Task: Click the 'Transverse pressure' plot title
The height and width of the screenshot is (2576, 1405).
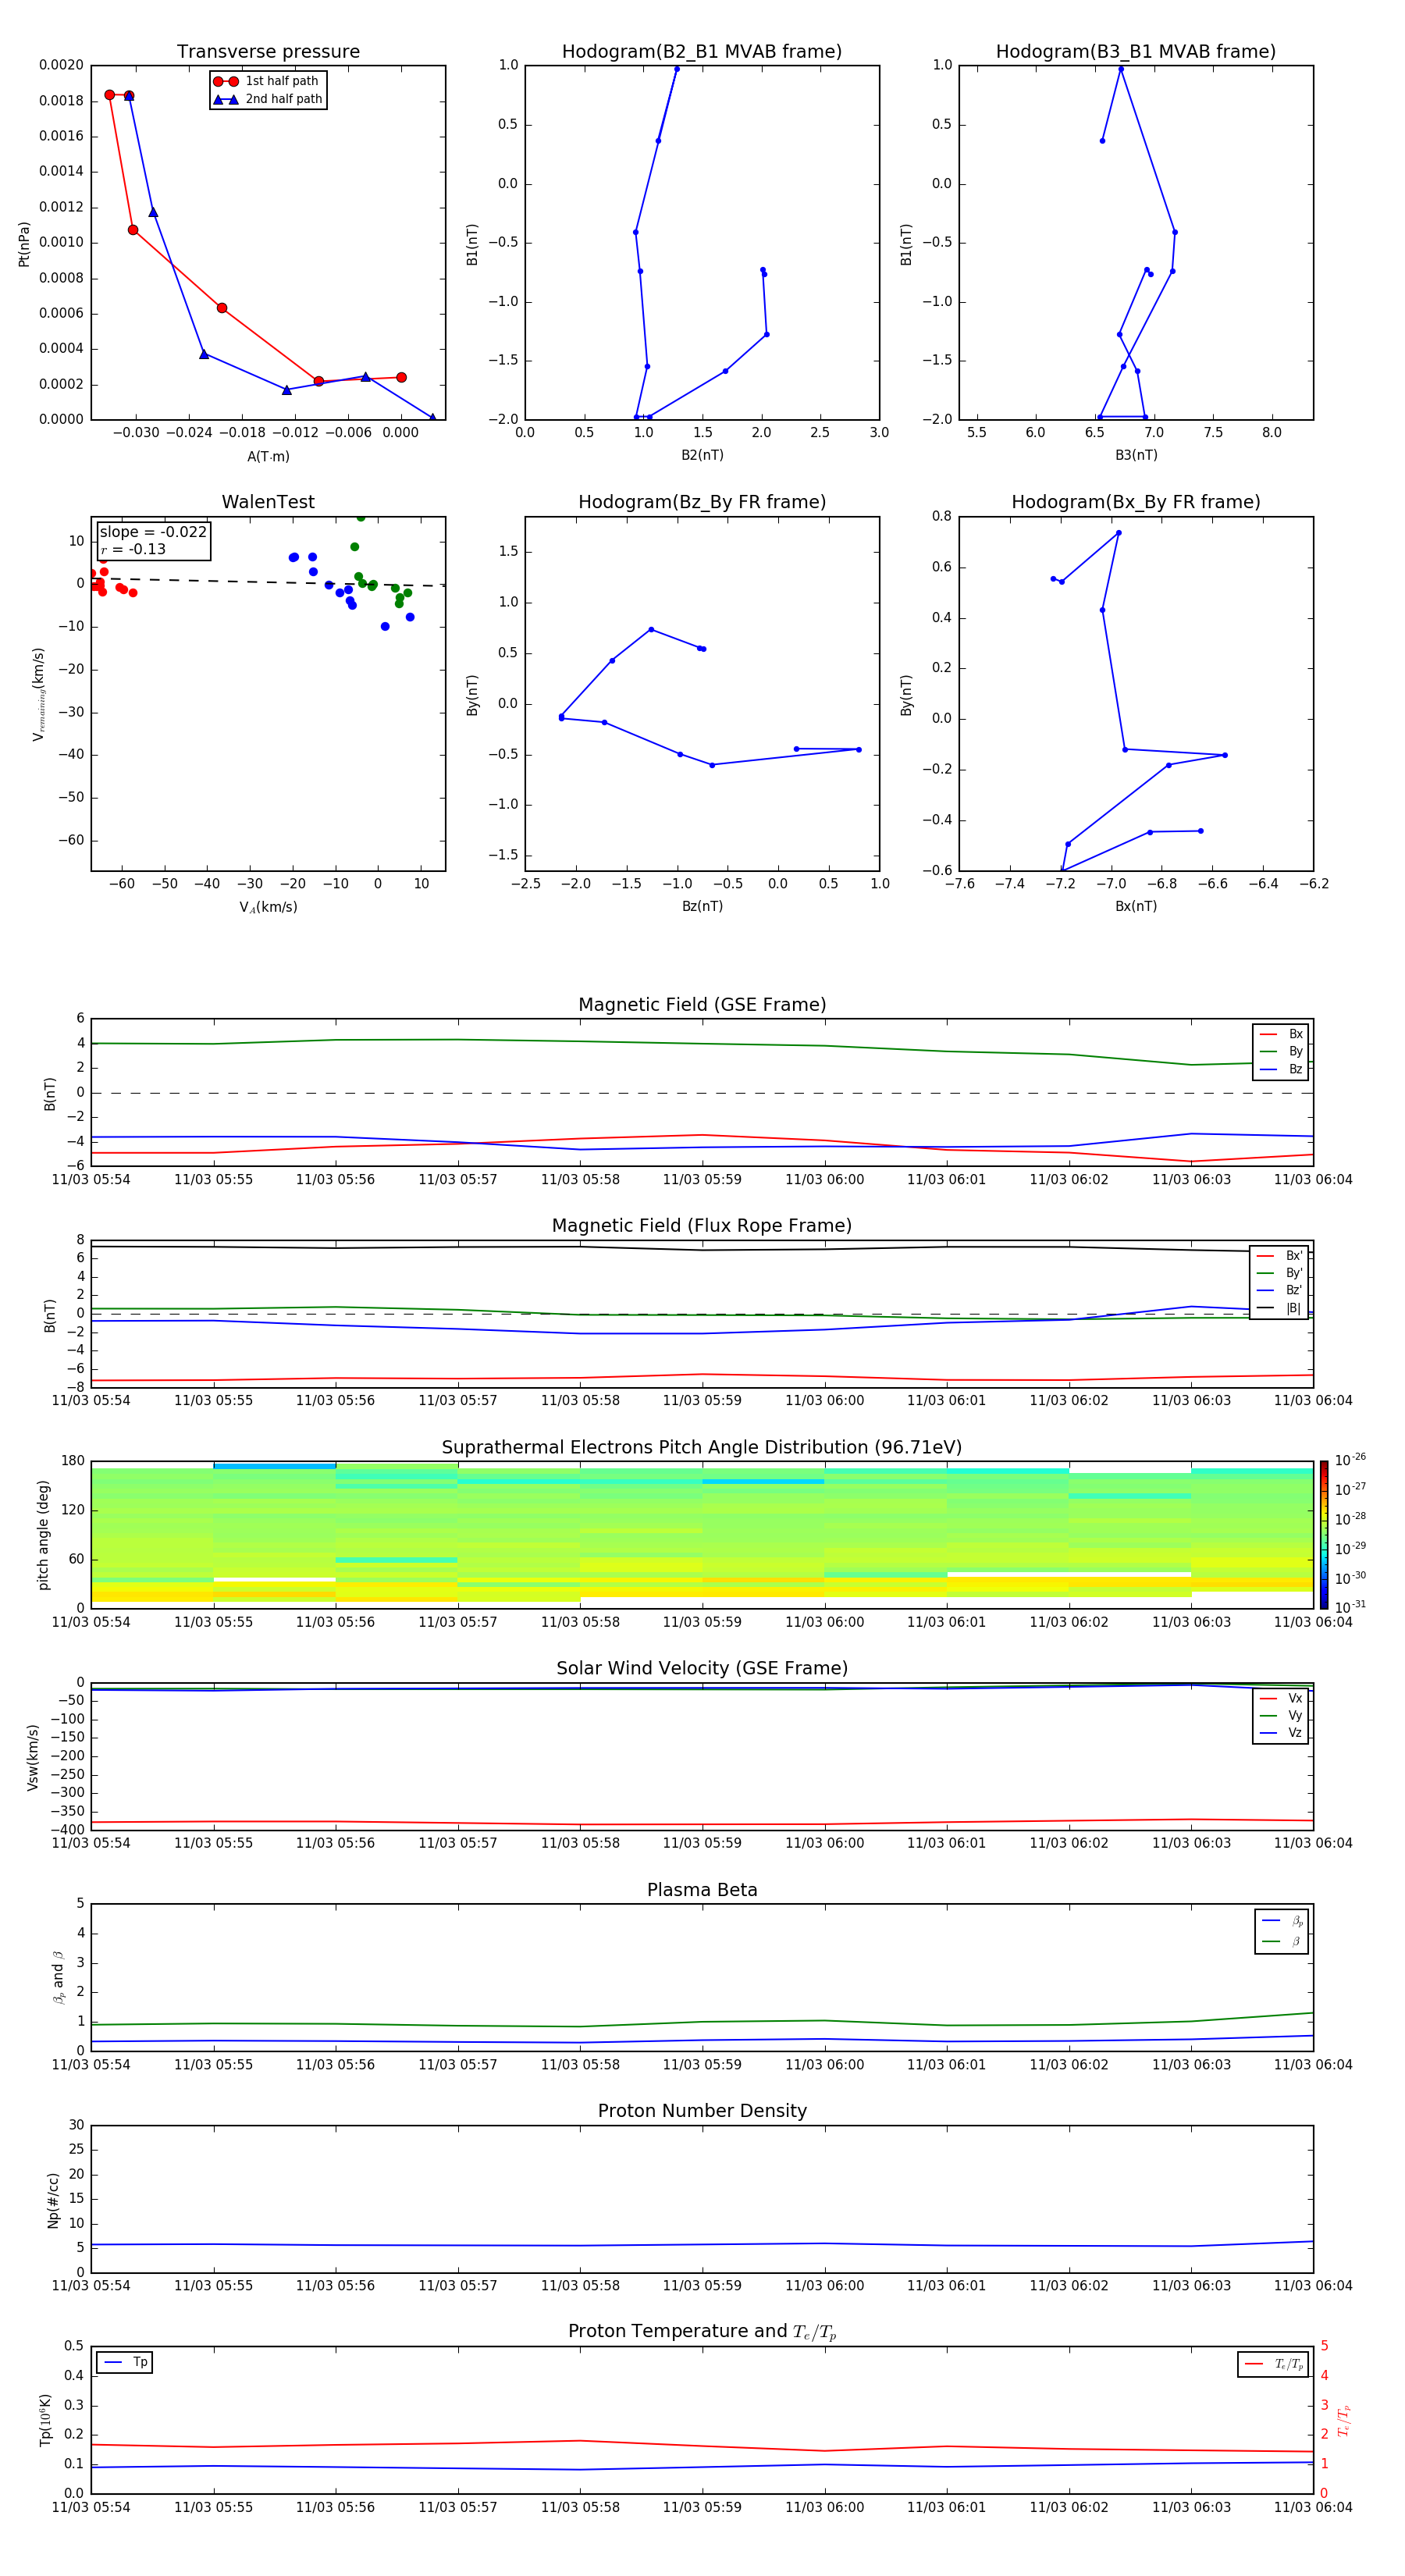Action: pos(268,52)
